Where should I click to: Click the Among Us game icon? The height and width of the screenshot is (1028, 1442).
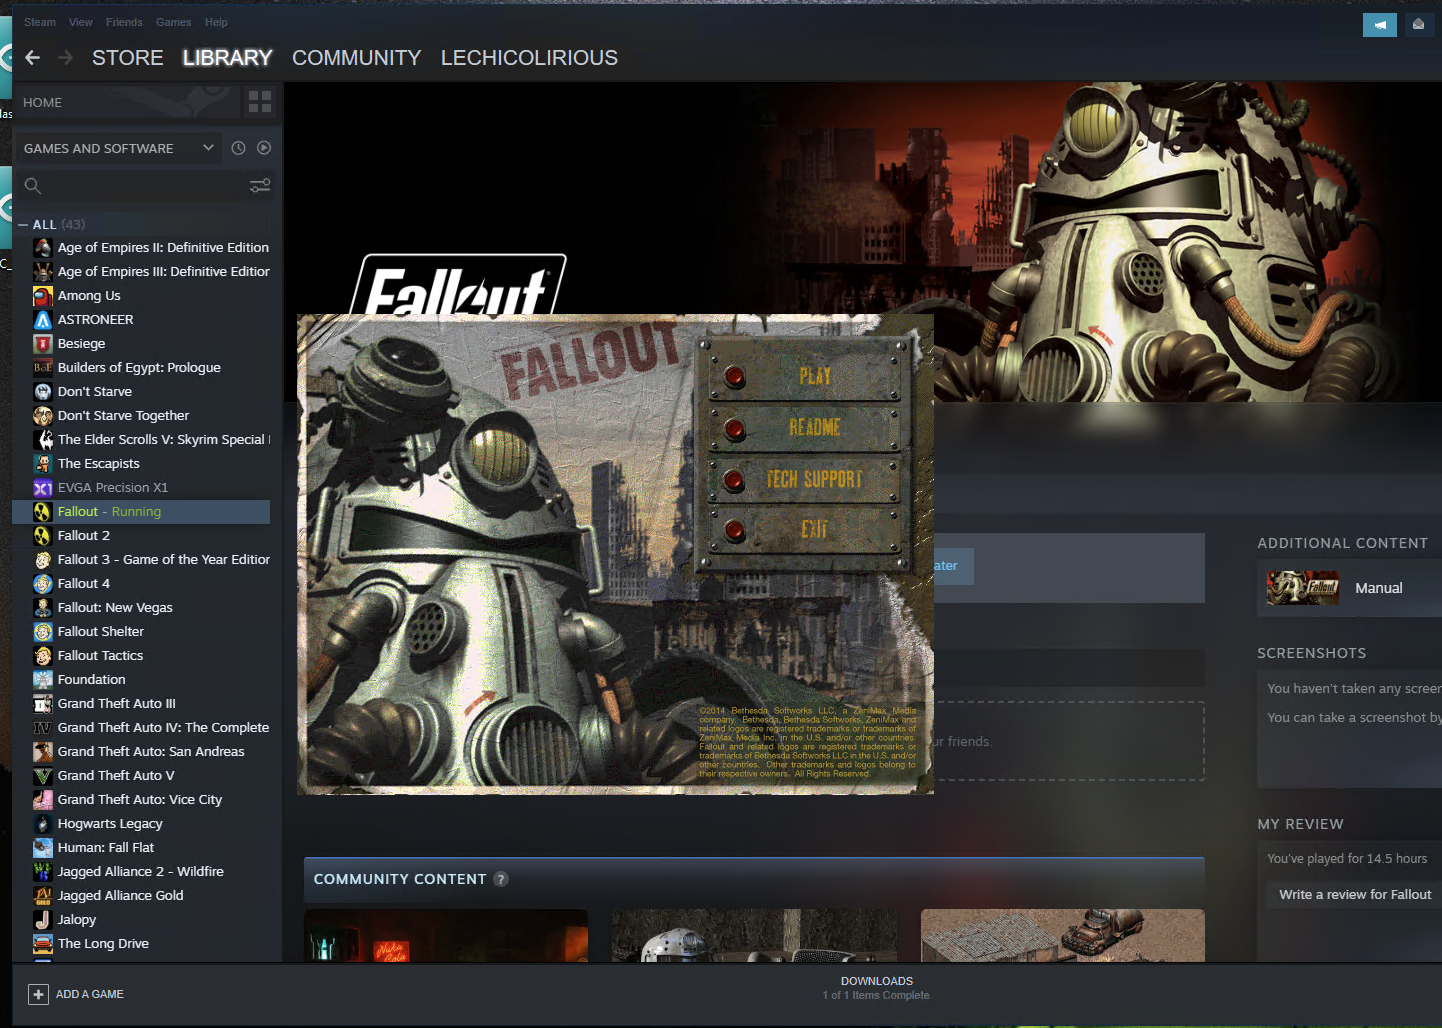[x=43, y=296]
